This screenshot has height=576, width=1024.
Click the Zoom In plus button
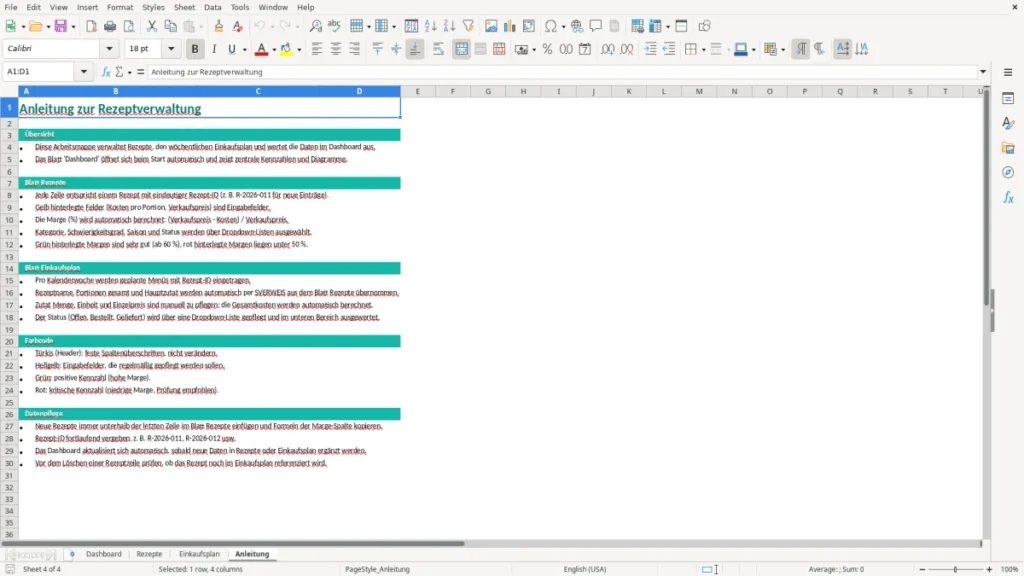point(989,569)
